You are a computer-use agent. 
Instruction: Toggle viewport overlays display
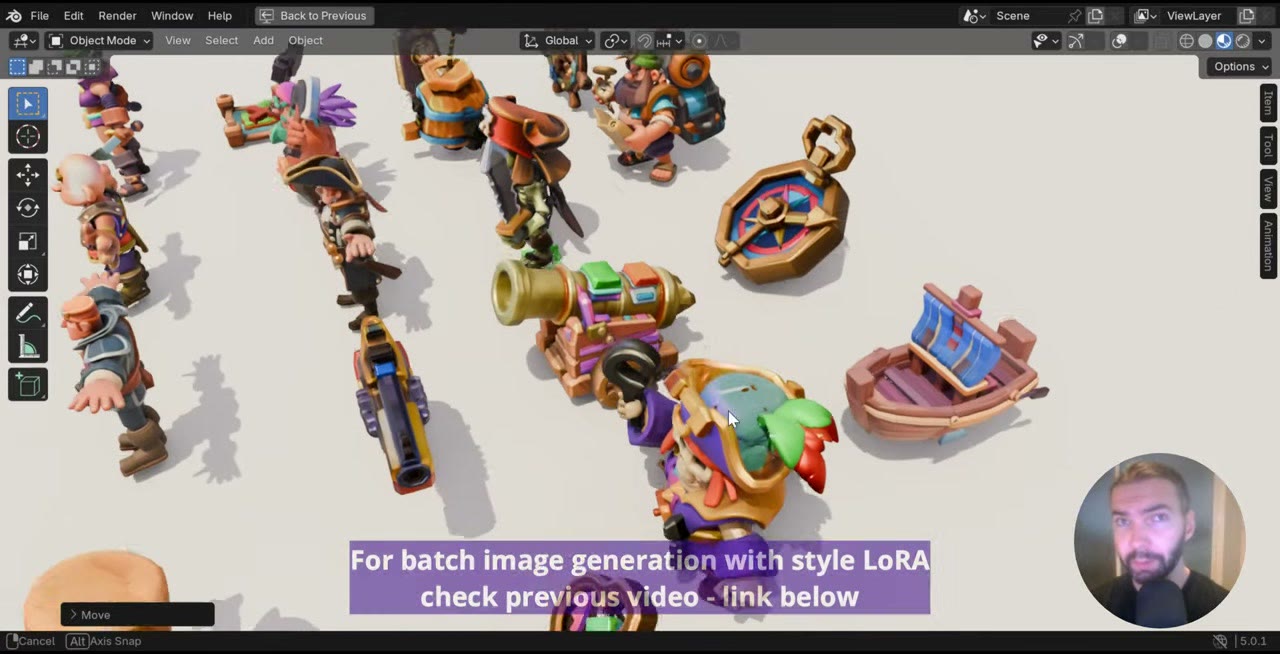(1120, 41)
